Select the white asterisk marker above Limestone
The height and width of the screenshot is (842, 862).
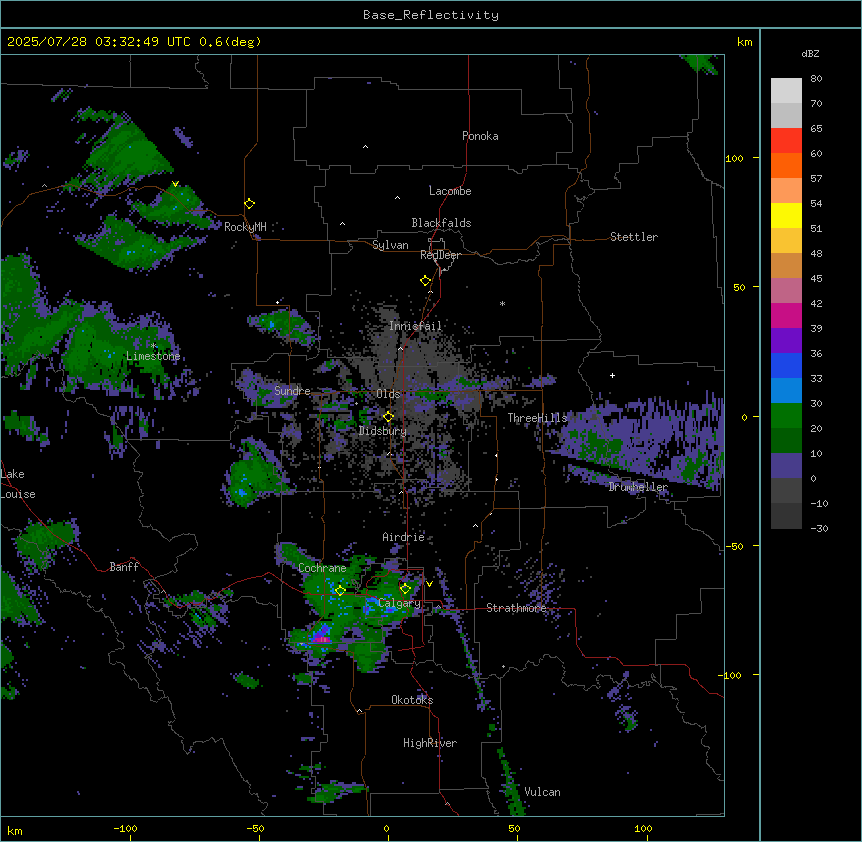[x=153, y=346]
